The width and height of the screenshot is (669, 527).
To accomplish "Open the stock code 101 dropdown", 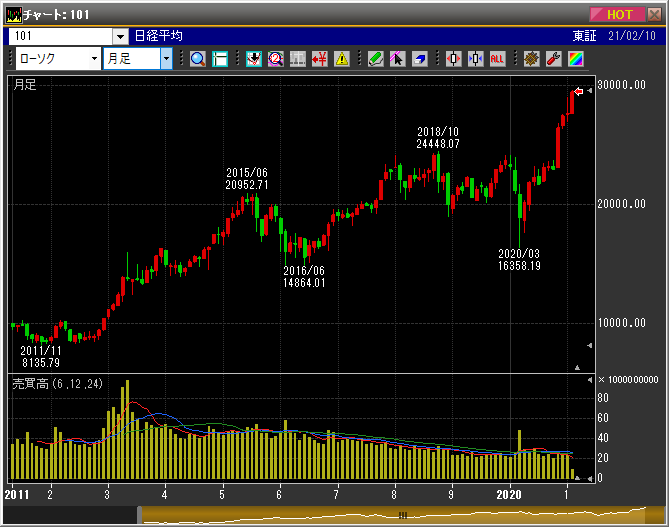I will (x=120, y=36).
